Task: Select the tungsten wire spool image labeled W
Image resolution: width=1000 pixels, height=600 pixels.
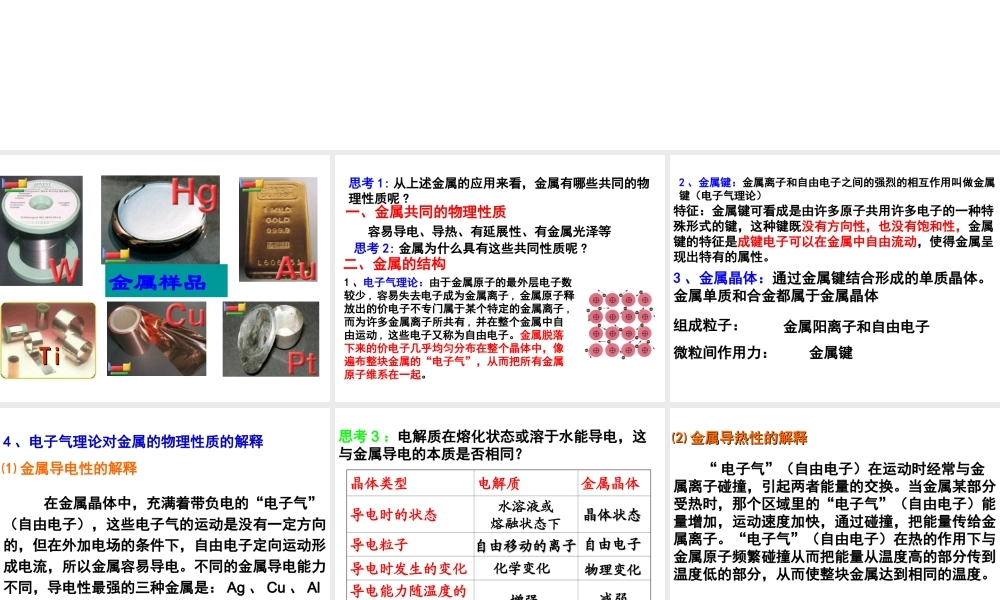Action: pyautogui.click(x=41, y=231)
